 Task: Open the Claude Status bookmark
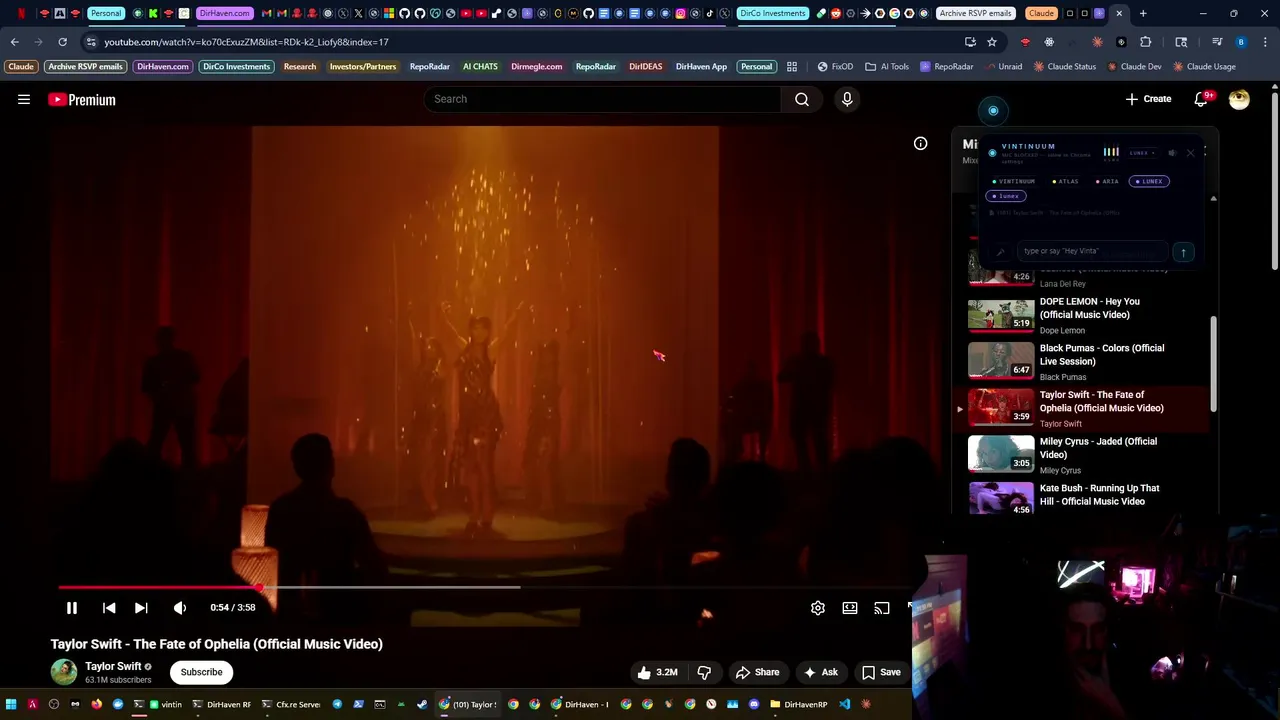pos(1065,66)
